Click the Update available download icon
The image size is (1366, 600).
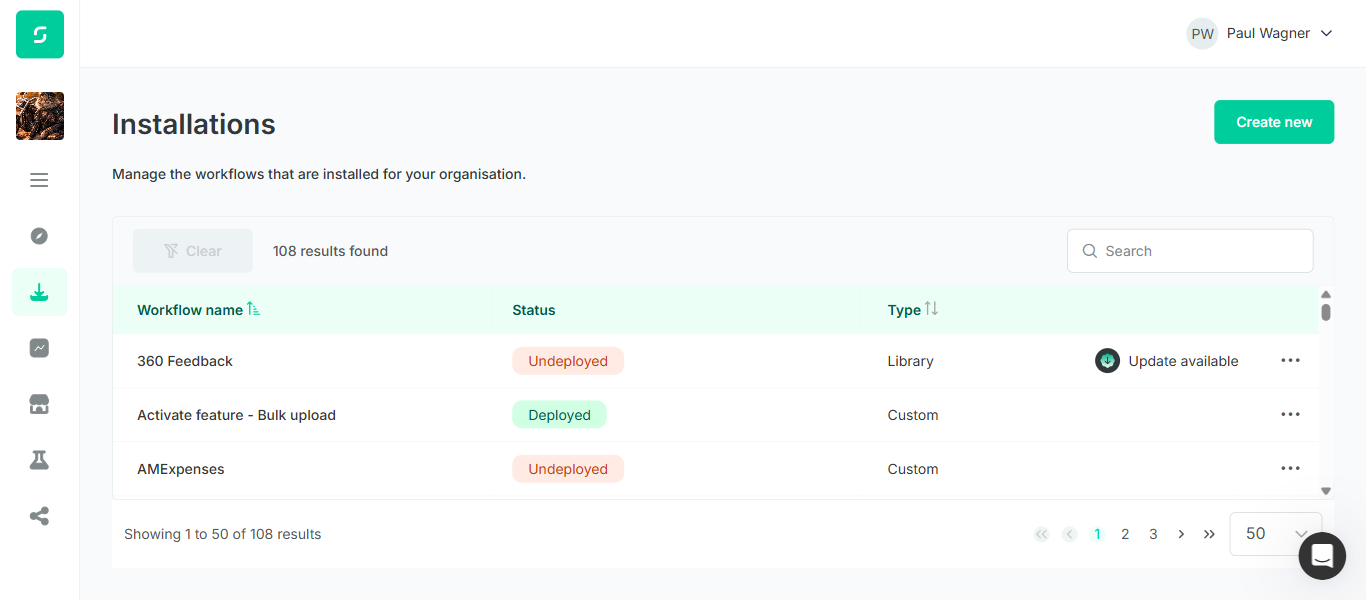tap(1107, 361)
